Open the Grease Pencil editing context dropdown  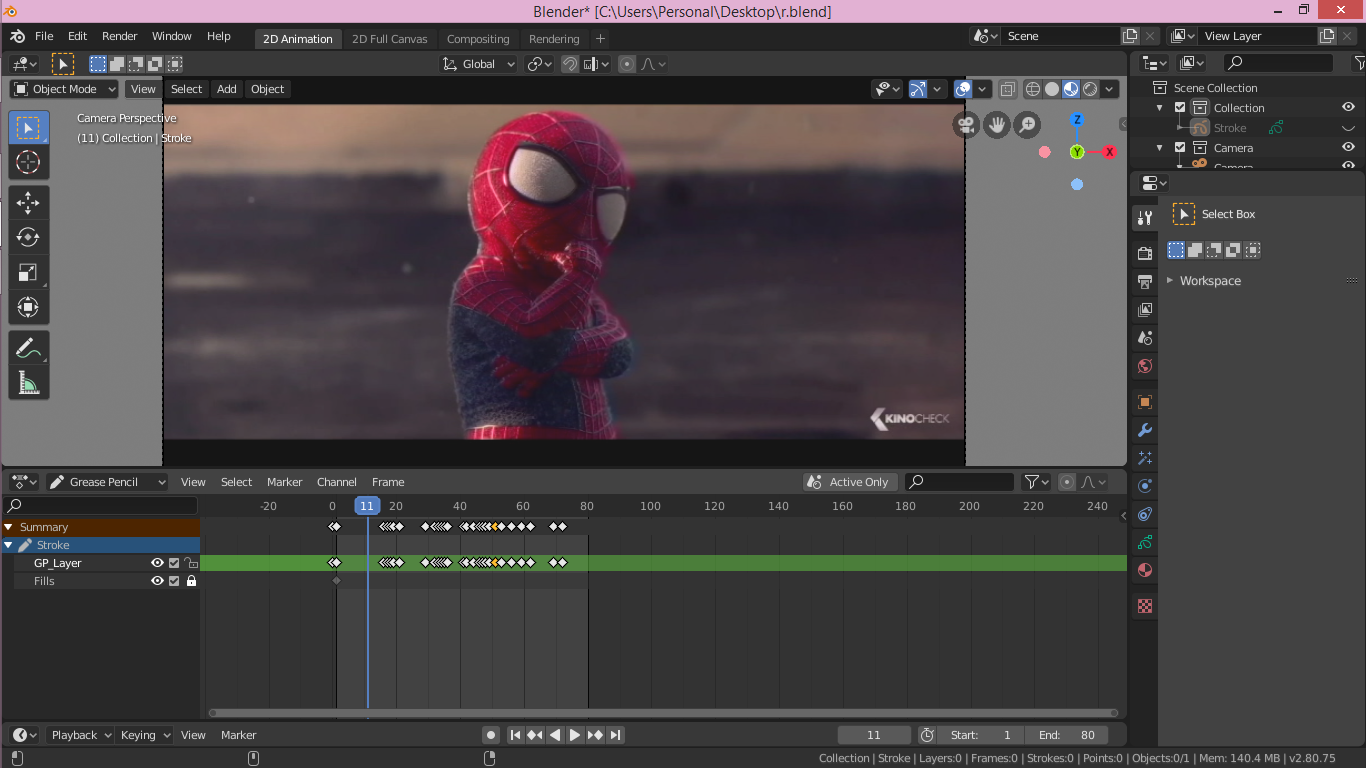pyautogui.click(x=106, y=481)
